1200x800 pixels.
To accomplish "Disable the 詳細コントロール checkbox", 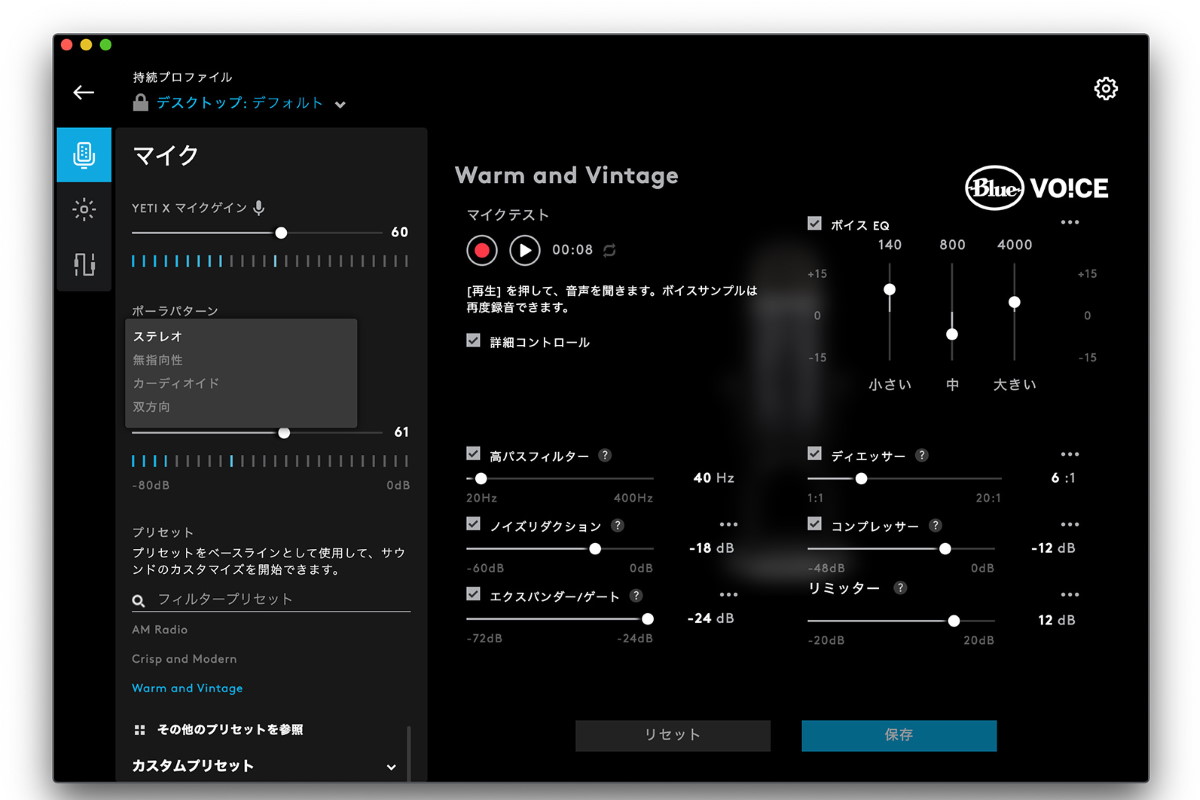I will [x=474, y=341].
